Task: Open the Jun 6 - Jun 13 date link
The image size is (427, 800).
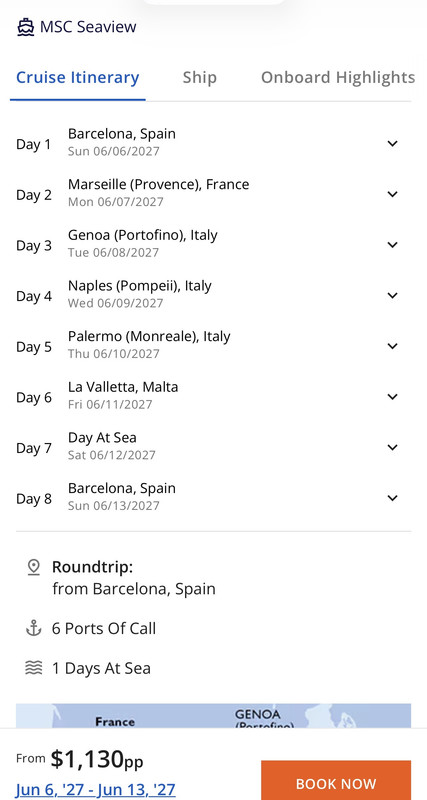Action: point(95,790)
